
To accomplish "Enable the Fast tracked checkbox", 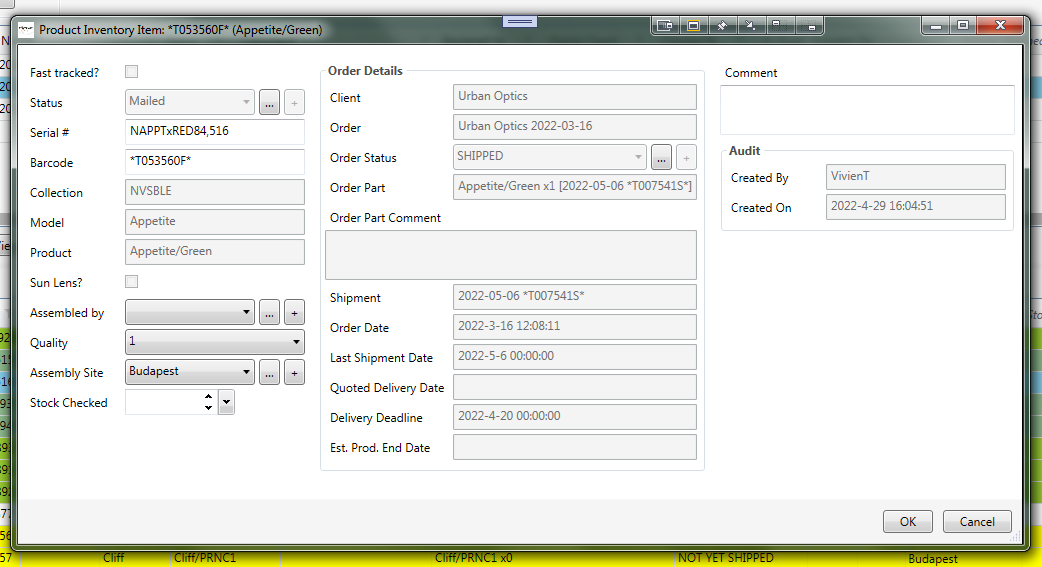I will [131, 72].
